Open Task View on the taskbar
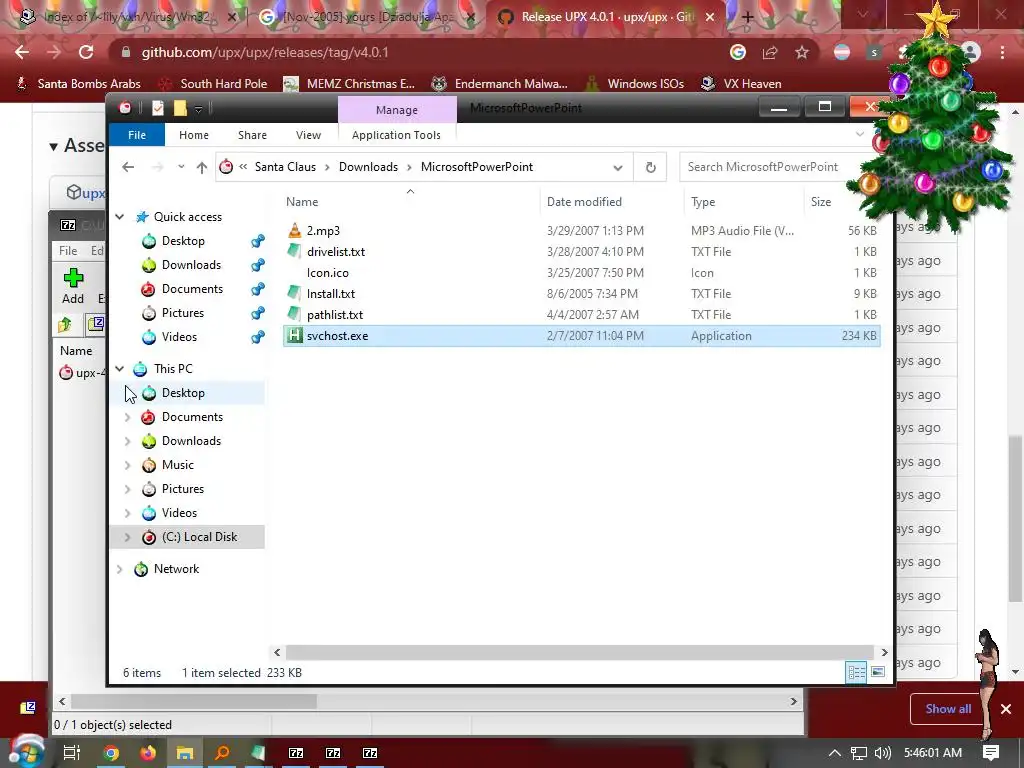 (x=72, y=753)
